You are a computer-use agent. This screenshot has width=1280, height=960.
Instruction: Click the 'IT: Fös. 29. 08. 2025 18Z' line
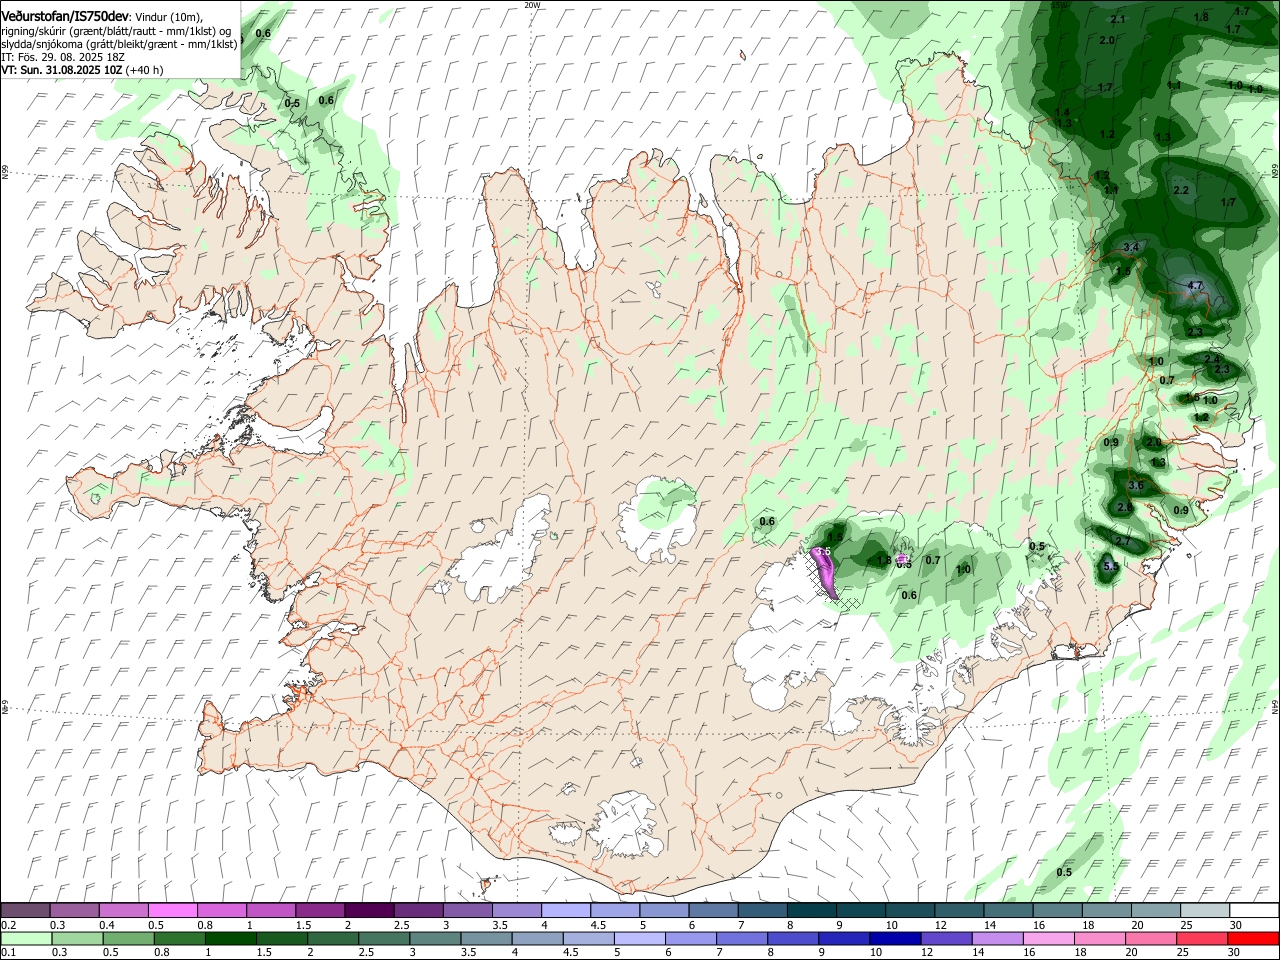[63, 57]
